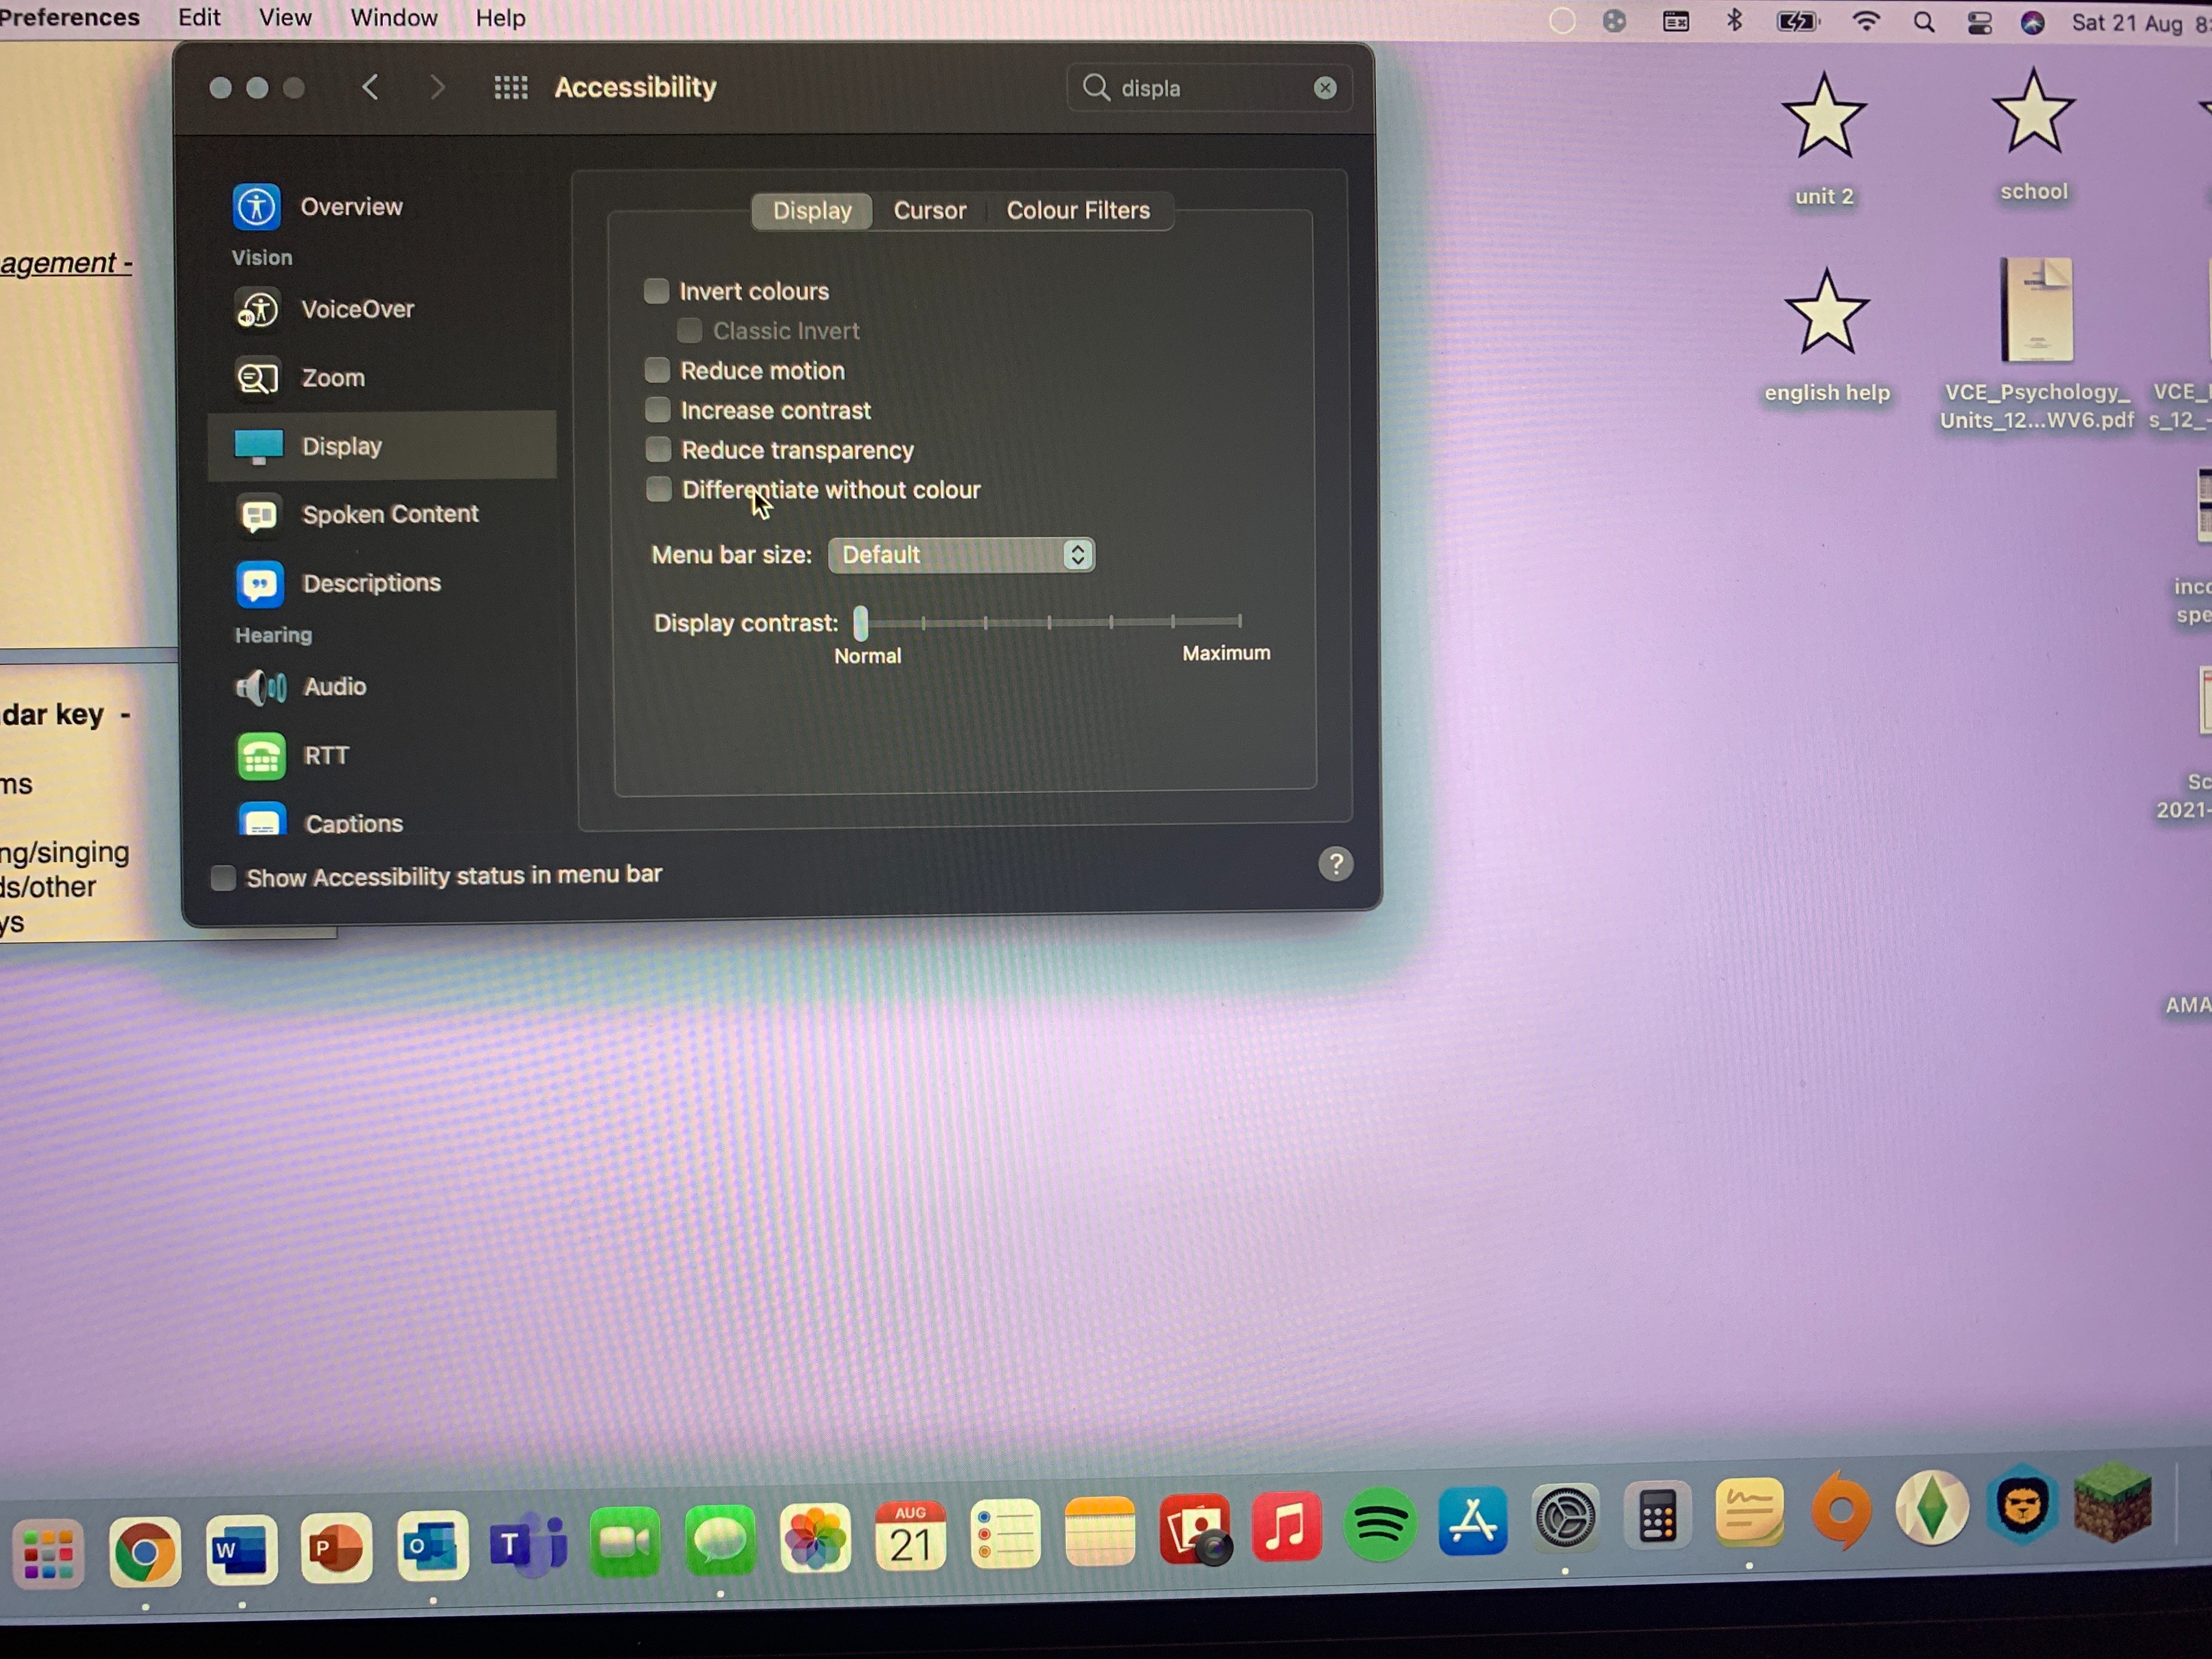
Task: Go back with the back arrow
Action: click(x=371, y=88)
